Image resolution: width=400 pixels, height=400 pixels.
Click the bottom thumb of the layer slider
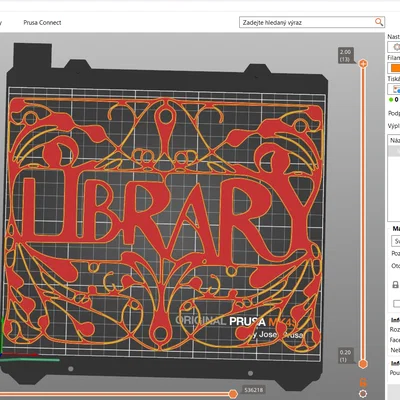pos(363,364)
